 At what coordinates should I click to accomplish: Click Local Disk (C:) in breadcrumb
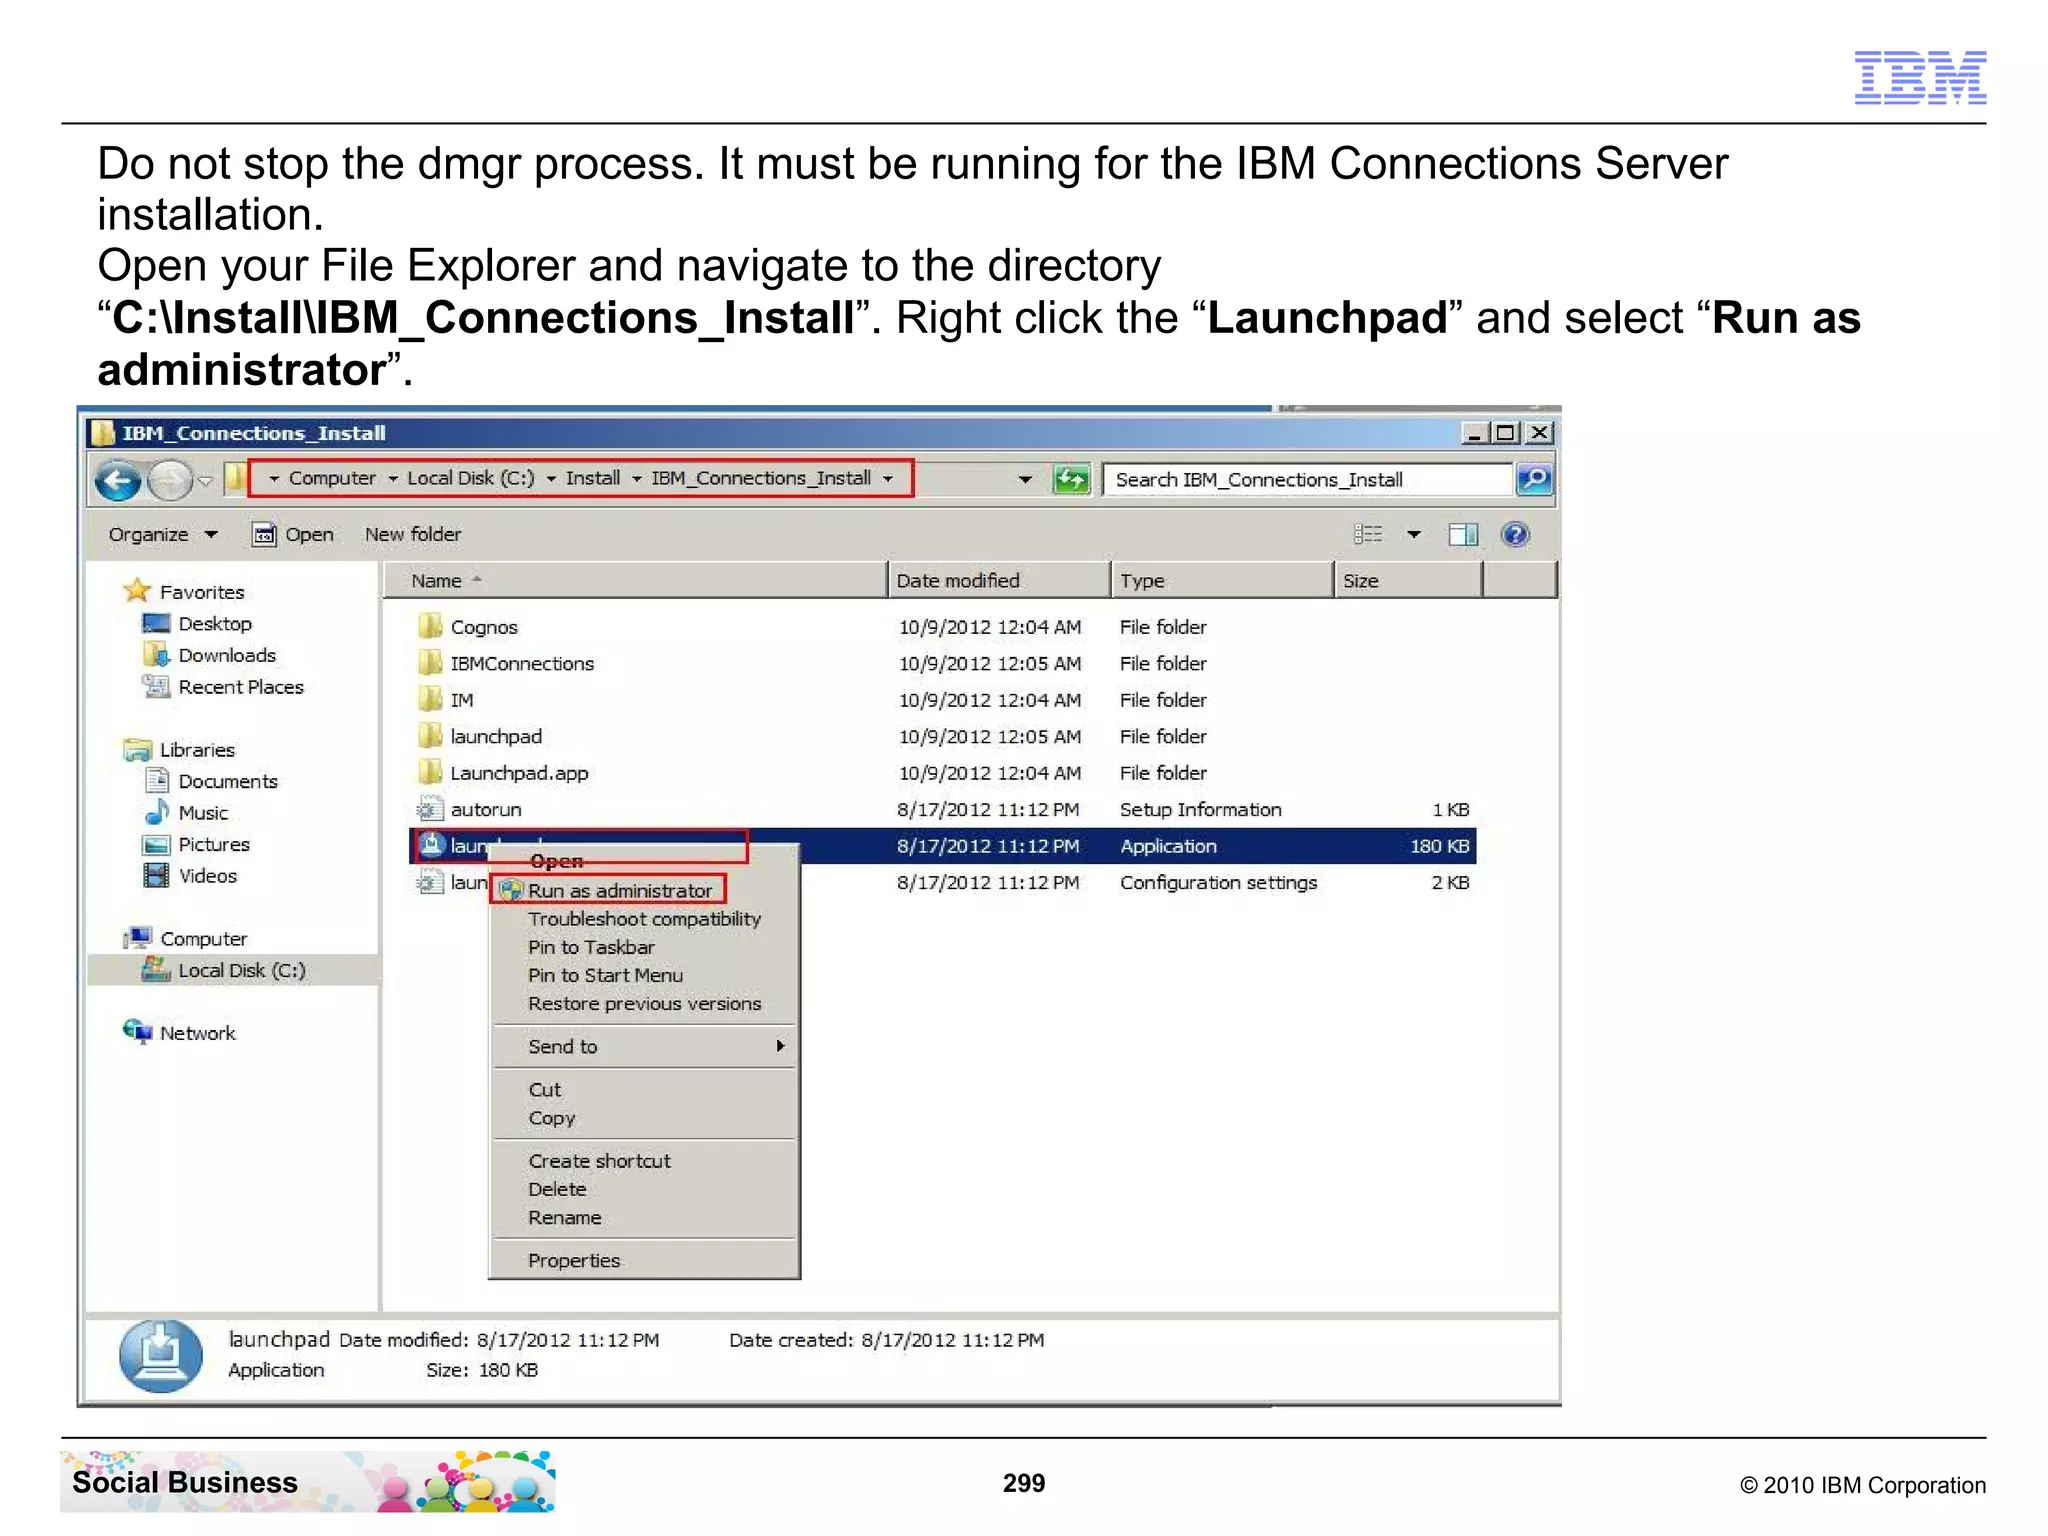point(470,478)
